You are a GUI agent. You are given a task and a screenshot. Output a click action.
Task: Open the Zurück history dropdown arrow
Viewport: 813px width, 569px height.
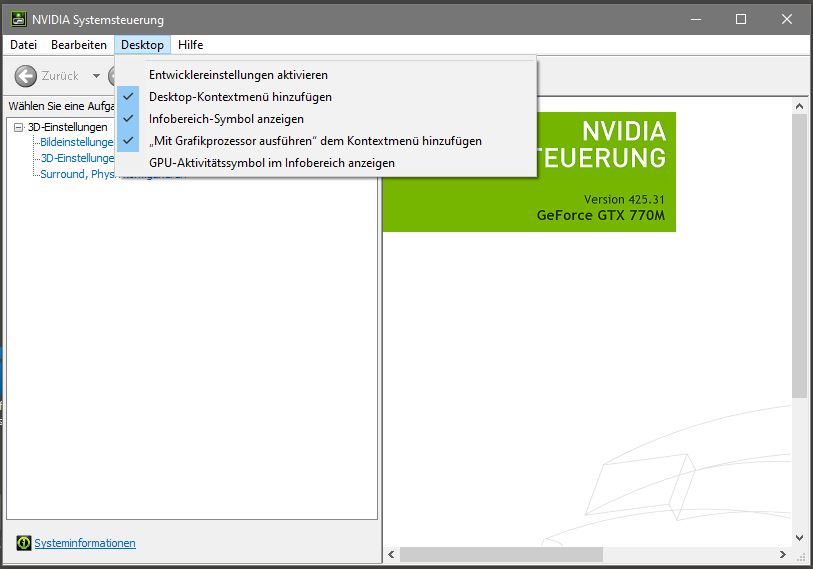click(96, 76)
